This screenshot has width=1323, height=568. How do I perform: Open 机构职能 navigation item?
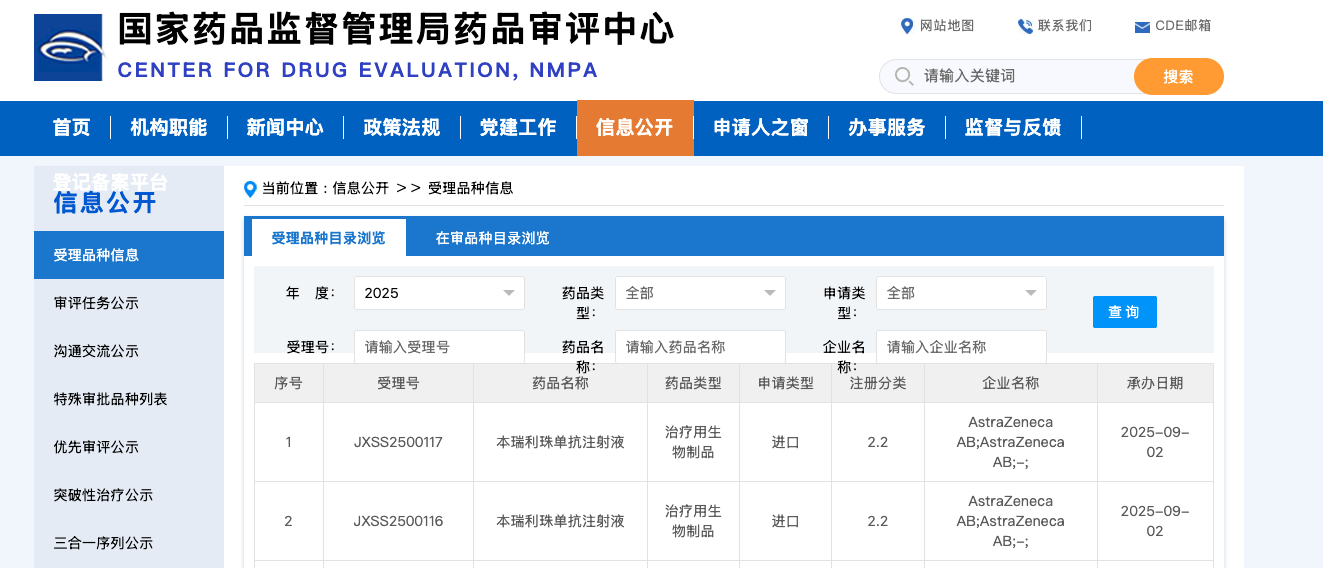click(x=169, y=128)
